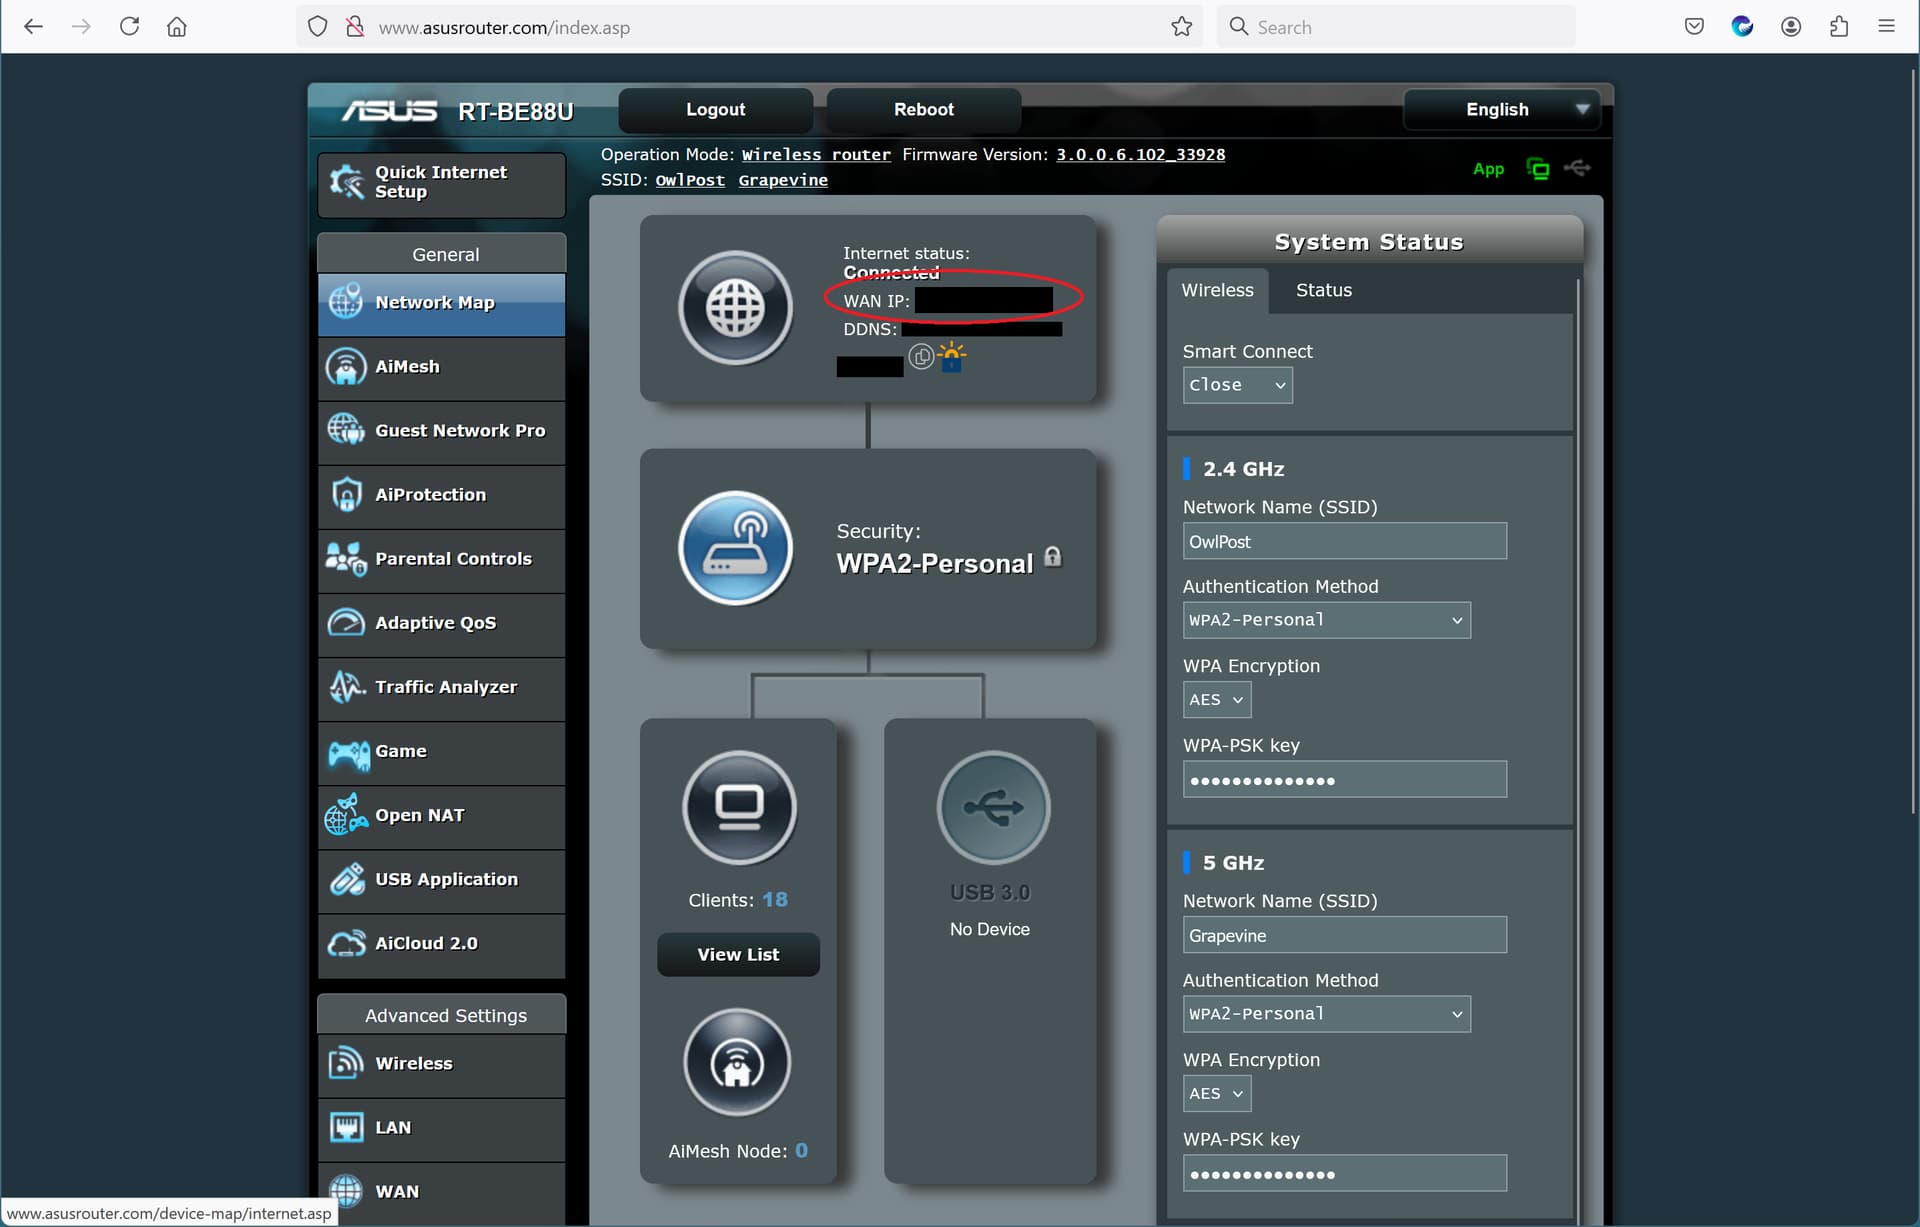Select the USB 3.0 device icon
Screen dimensions: 1920x1227
coord(993,807)
